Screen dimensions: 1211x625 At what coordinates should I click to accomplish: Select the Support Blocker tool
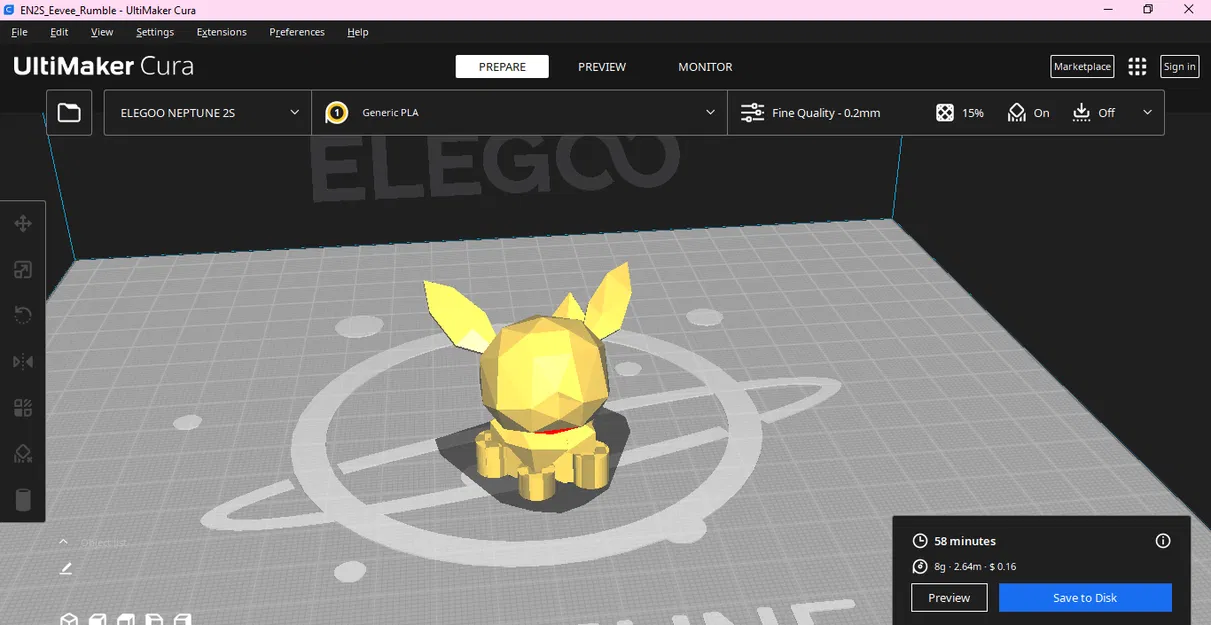[x=23, y=453]
